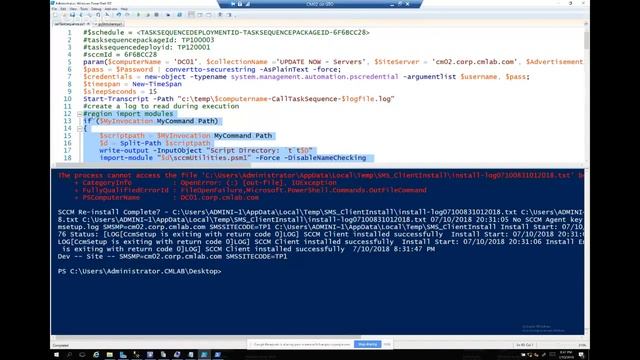Clear the console pane with toolbar icon
Viewport: 640px width, 360px height.
(x=107, y=15)
